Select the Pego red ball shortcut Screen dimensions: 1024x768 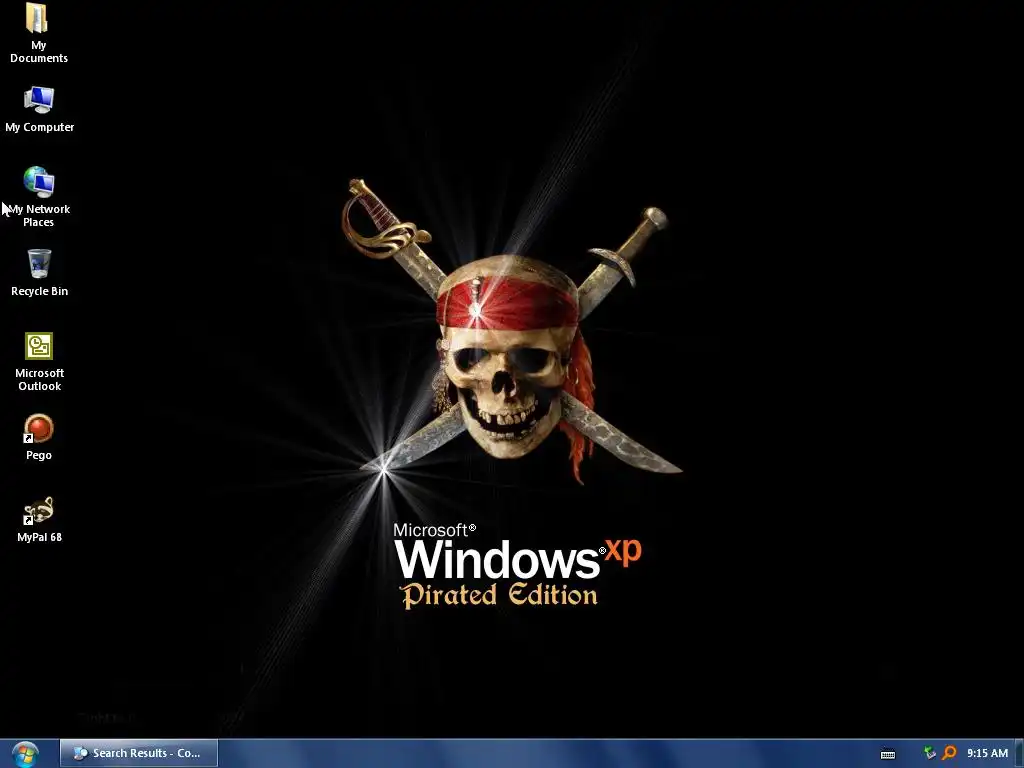[39, 428]
